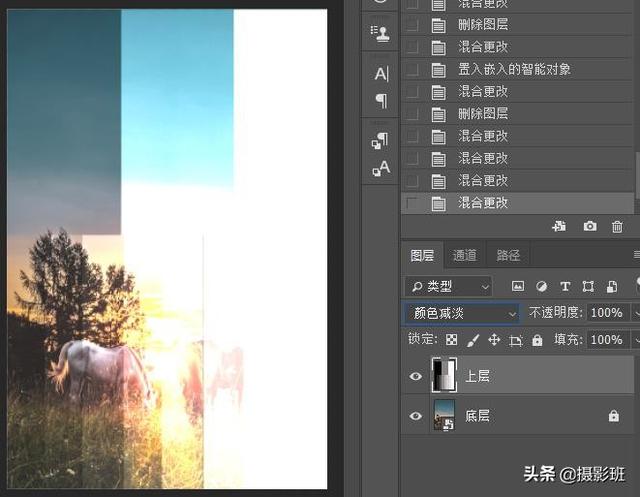Click the 不透明度 label
640x497 pixels.
[555, 313]
